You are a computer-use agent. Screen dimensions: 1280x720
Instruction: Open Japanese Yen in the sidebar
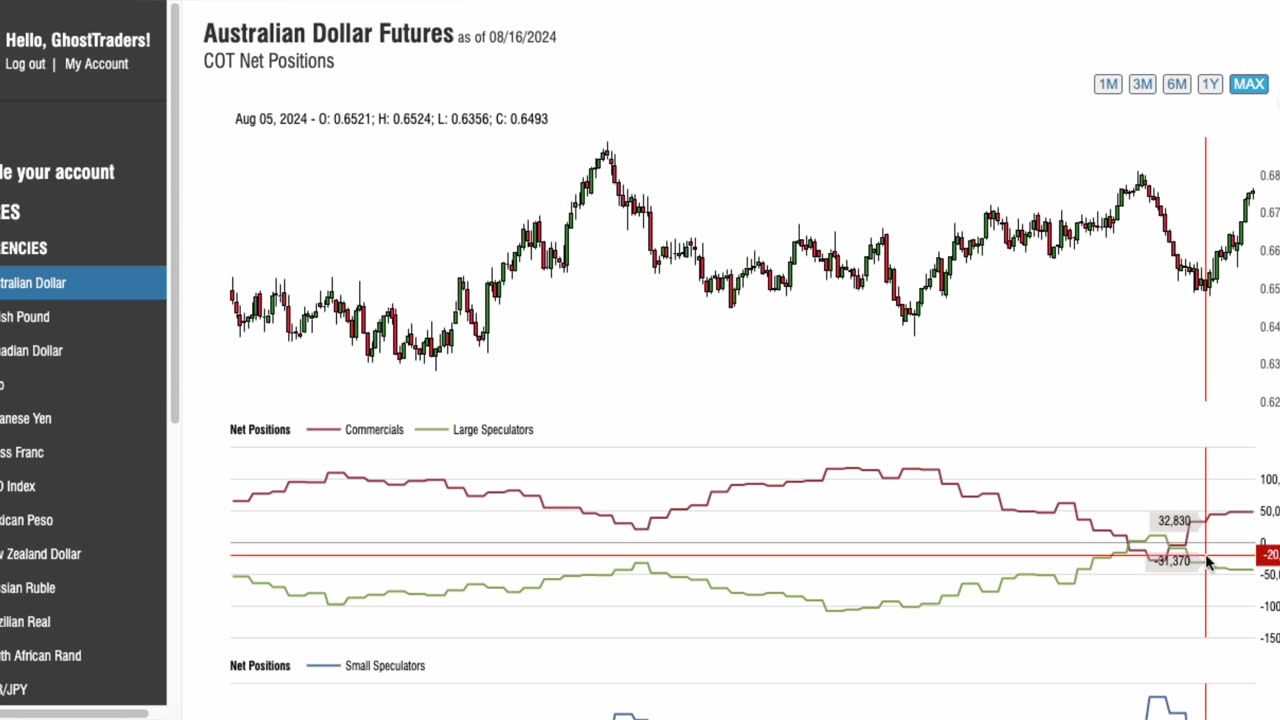point(83,419)
